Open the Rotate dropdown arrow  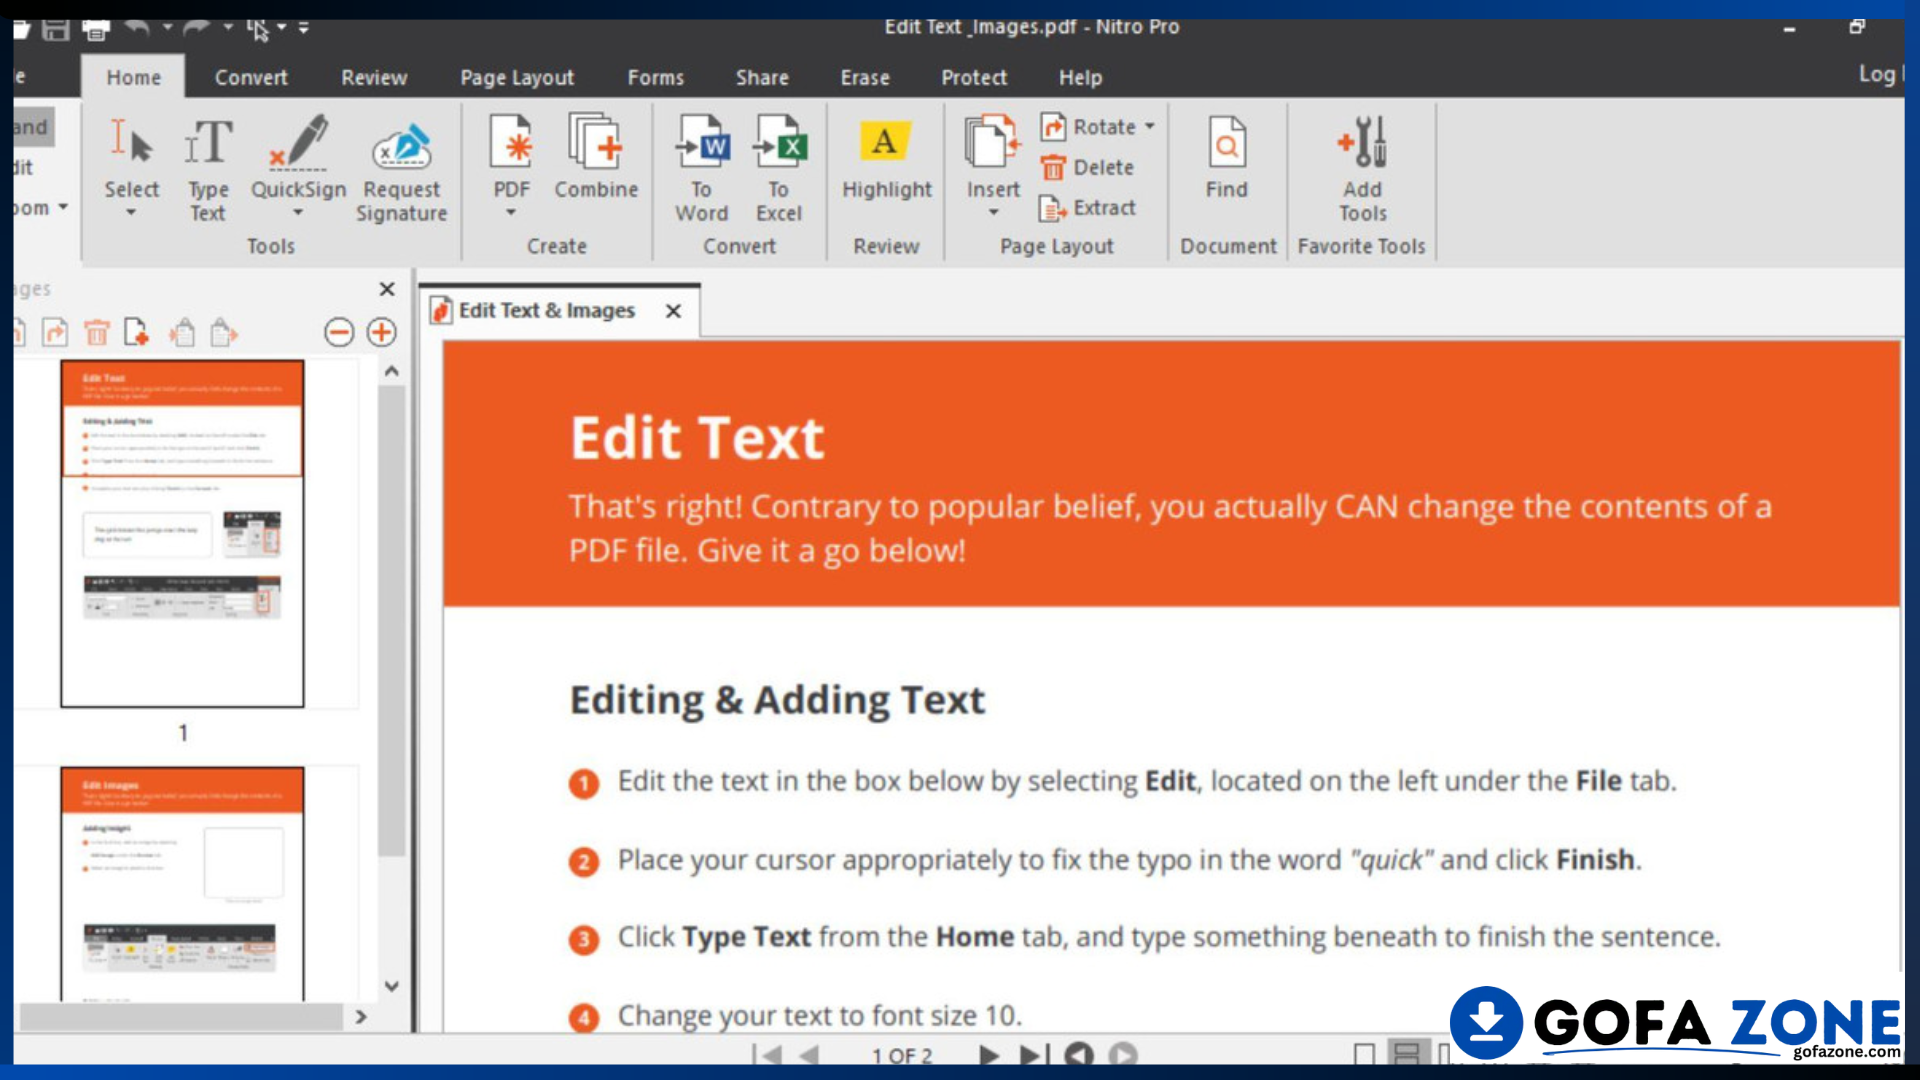1150,127
